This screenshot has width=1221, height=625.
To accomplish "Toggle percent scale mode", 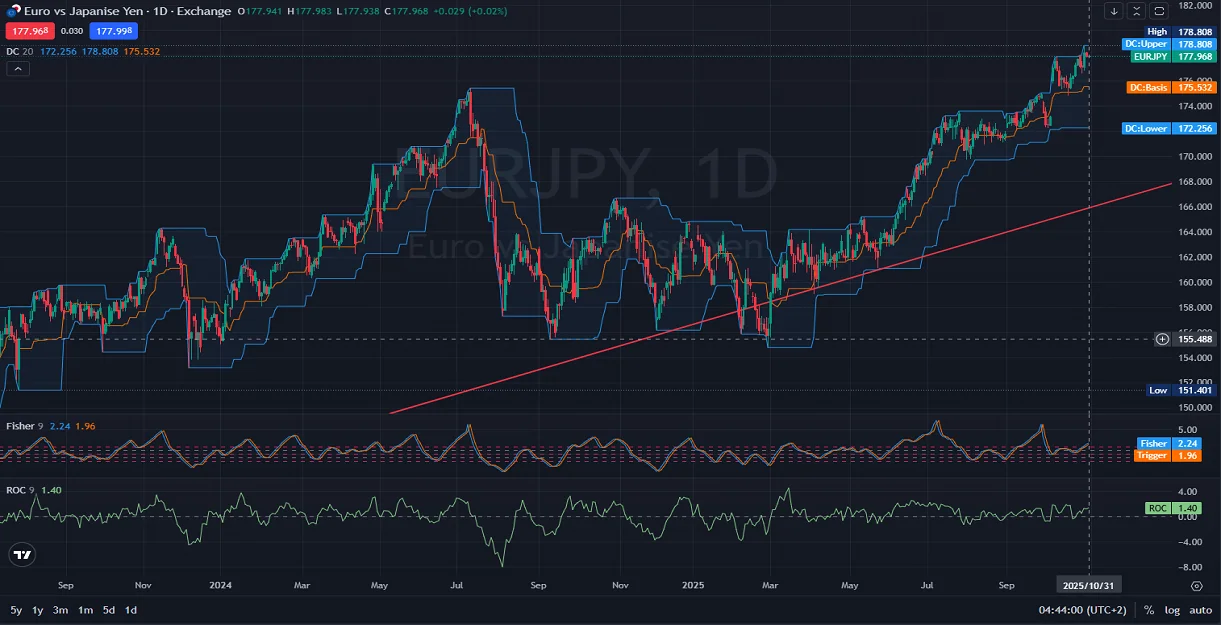I will click(1150, 610).
